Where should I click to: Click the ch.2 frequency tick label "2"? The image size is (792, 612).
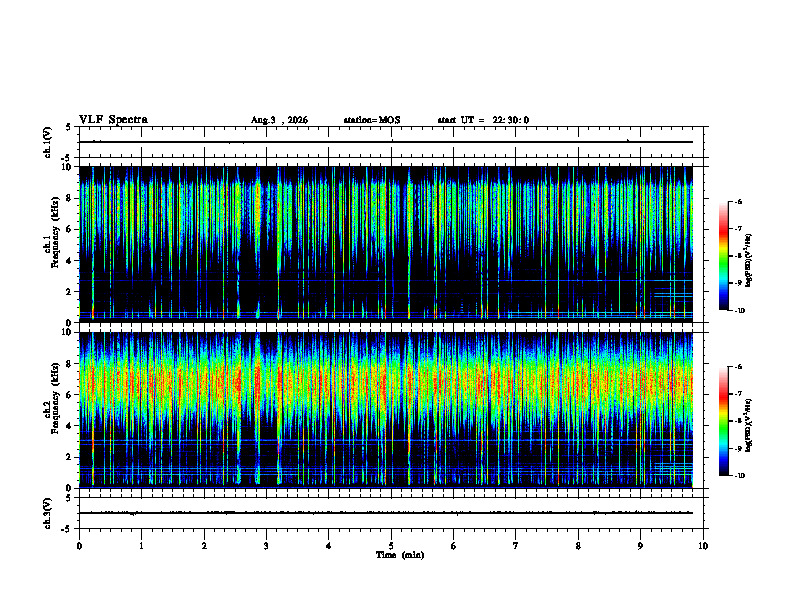(x=69, y=457)
